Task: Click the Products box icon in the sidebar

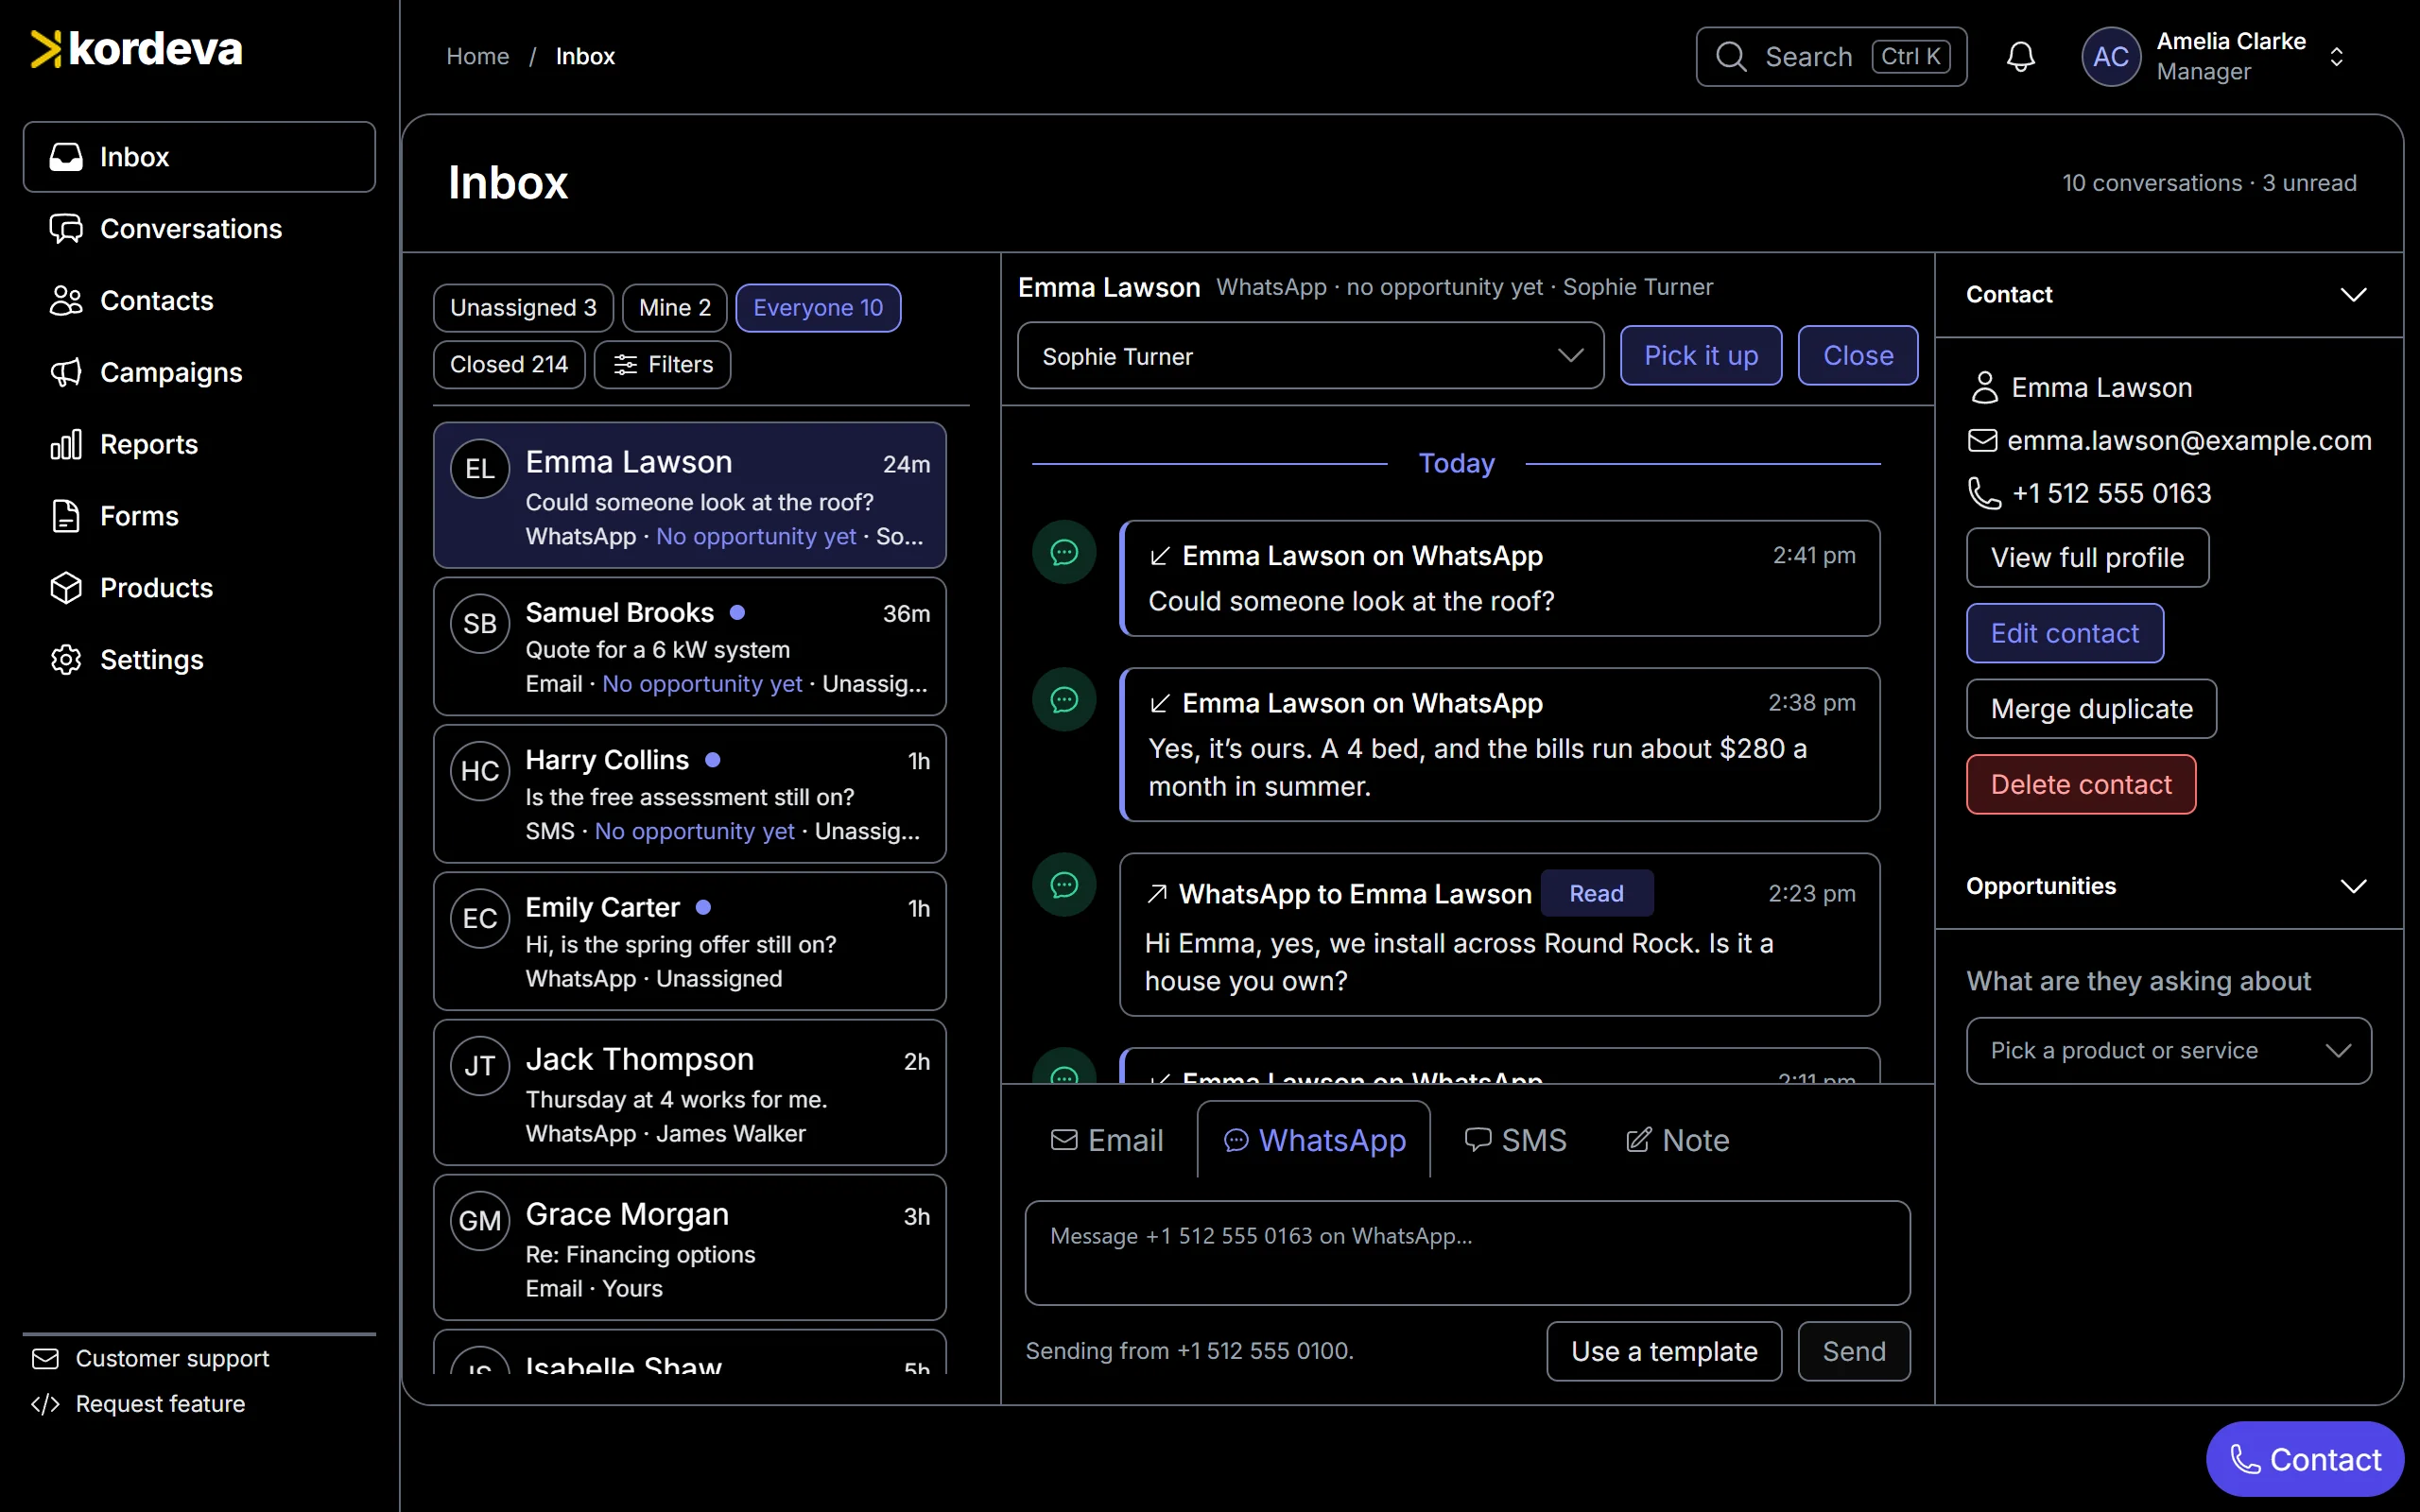Action: click(x=66, y=588)
